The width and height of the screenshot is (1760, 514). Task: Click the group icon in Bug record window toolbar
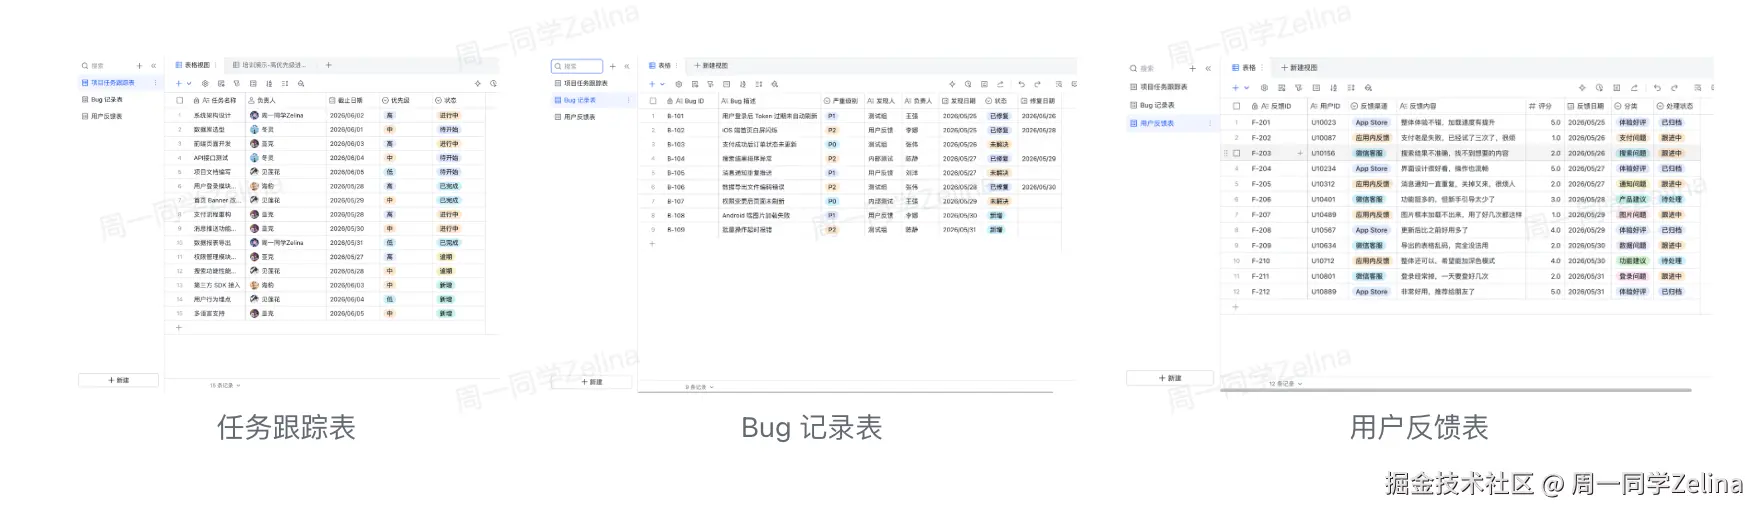(726, 84)
